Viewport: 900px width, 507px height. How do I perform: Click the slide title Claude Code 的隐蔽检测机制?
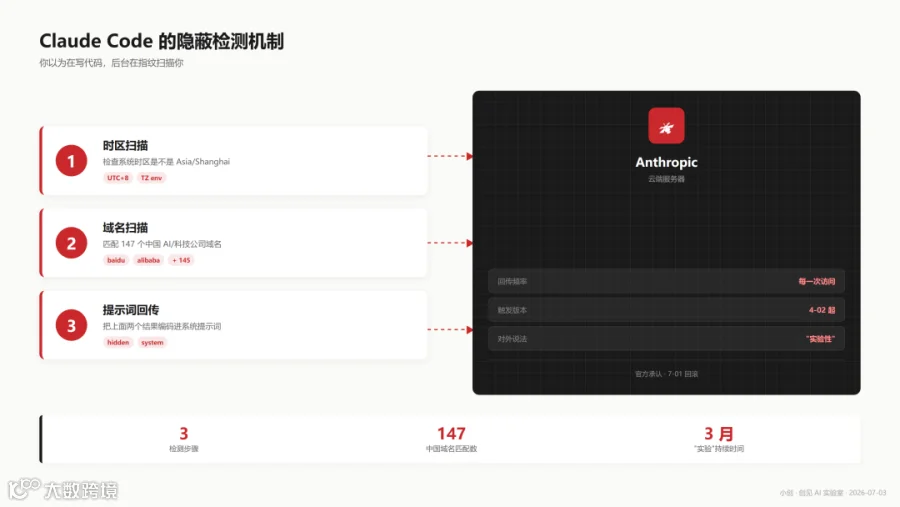(161, 41)
